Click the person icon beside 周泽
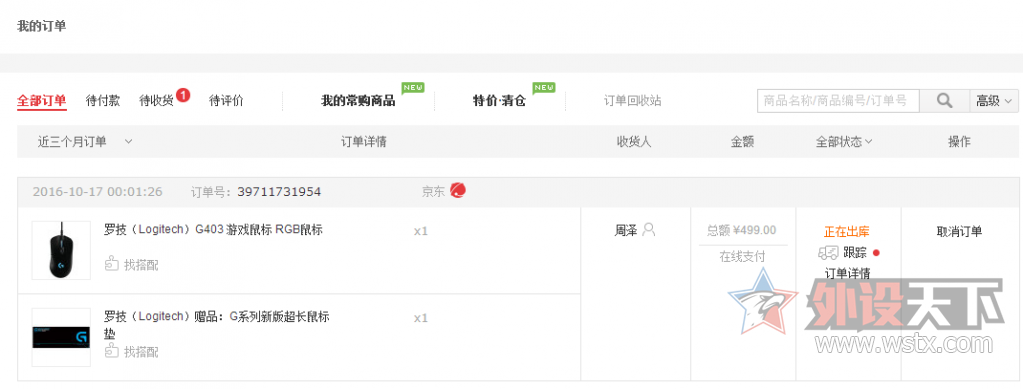 (649, 230)
